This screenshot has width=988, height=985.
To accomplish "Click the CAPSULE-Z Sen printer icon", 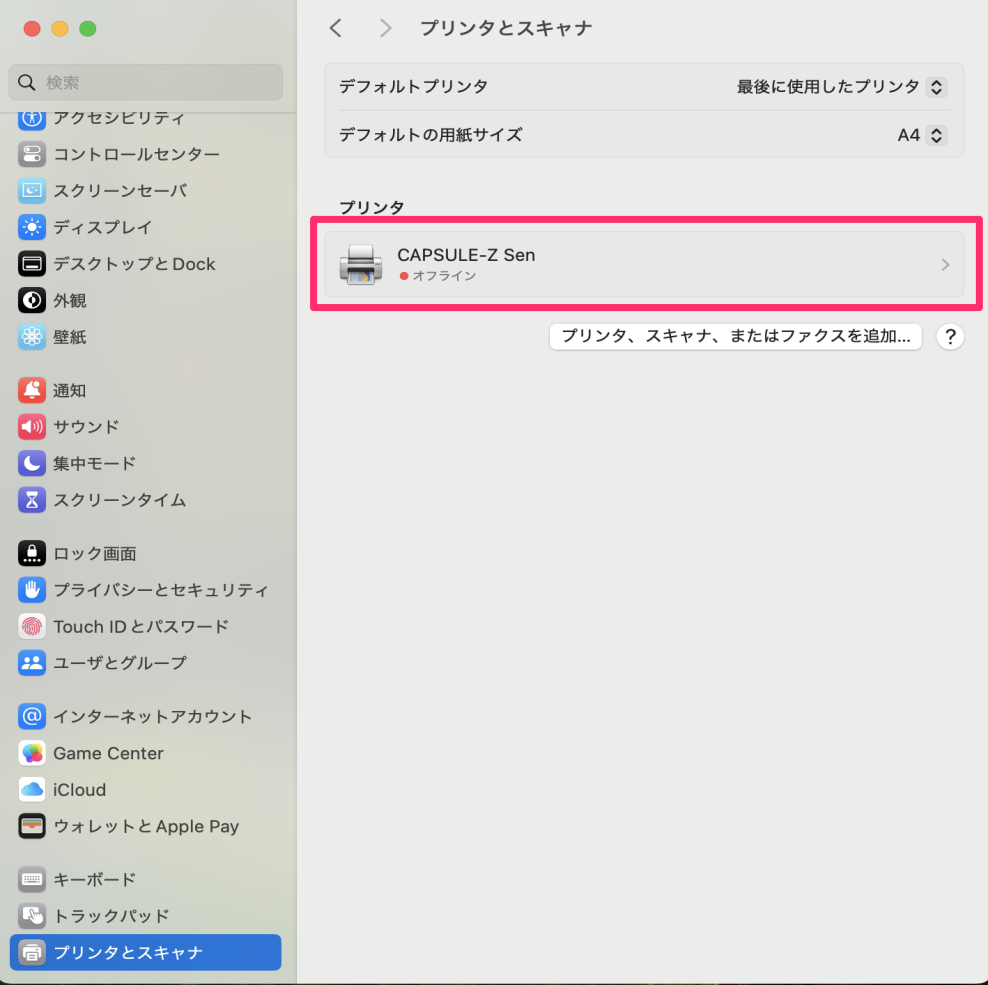I will pyautogui.click(x=360, y=265).
